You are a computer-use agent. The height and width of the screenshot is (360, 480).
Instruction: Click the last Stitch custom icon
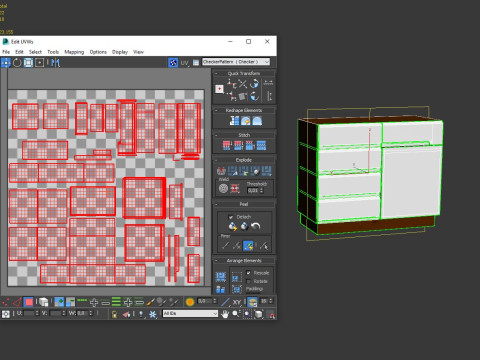[261, 145]
